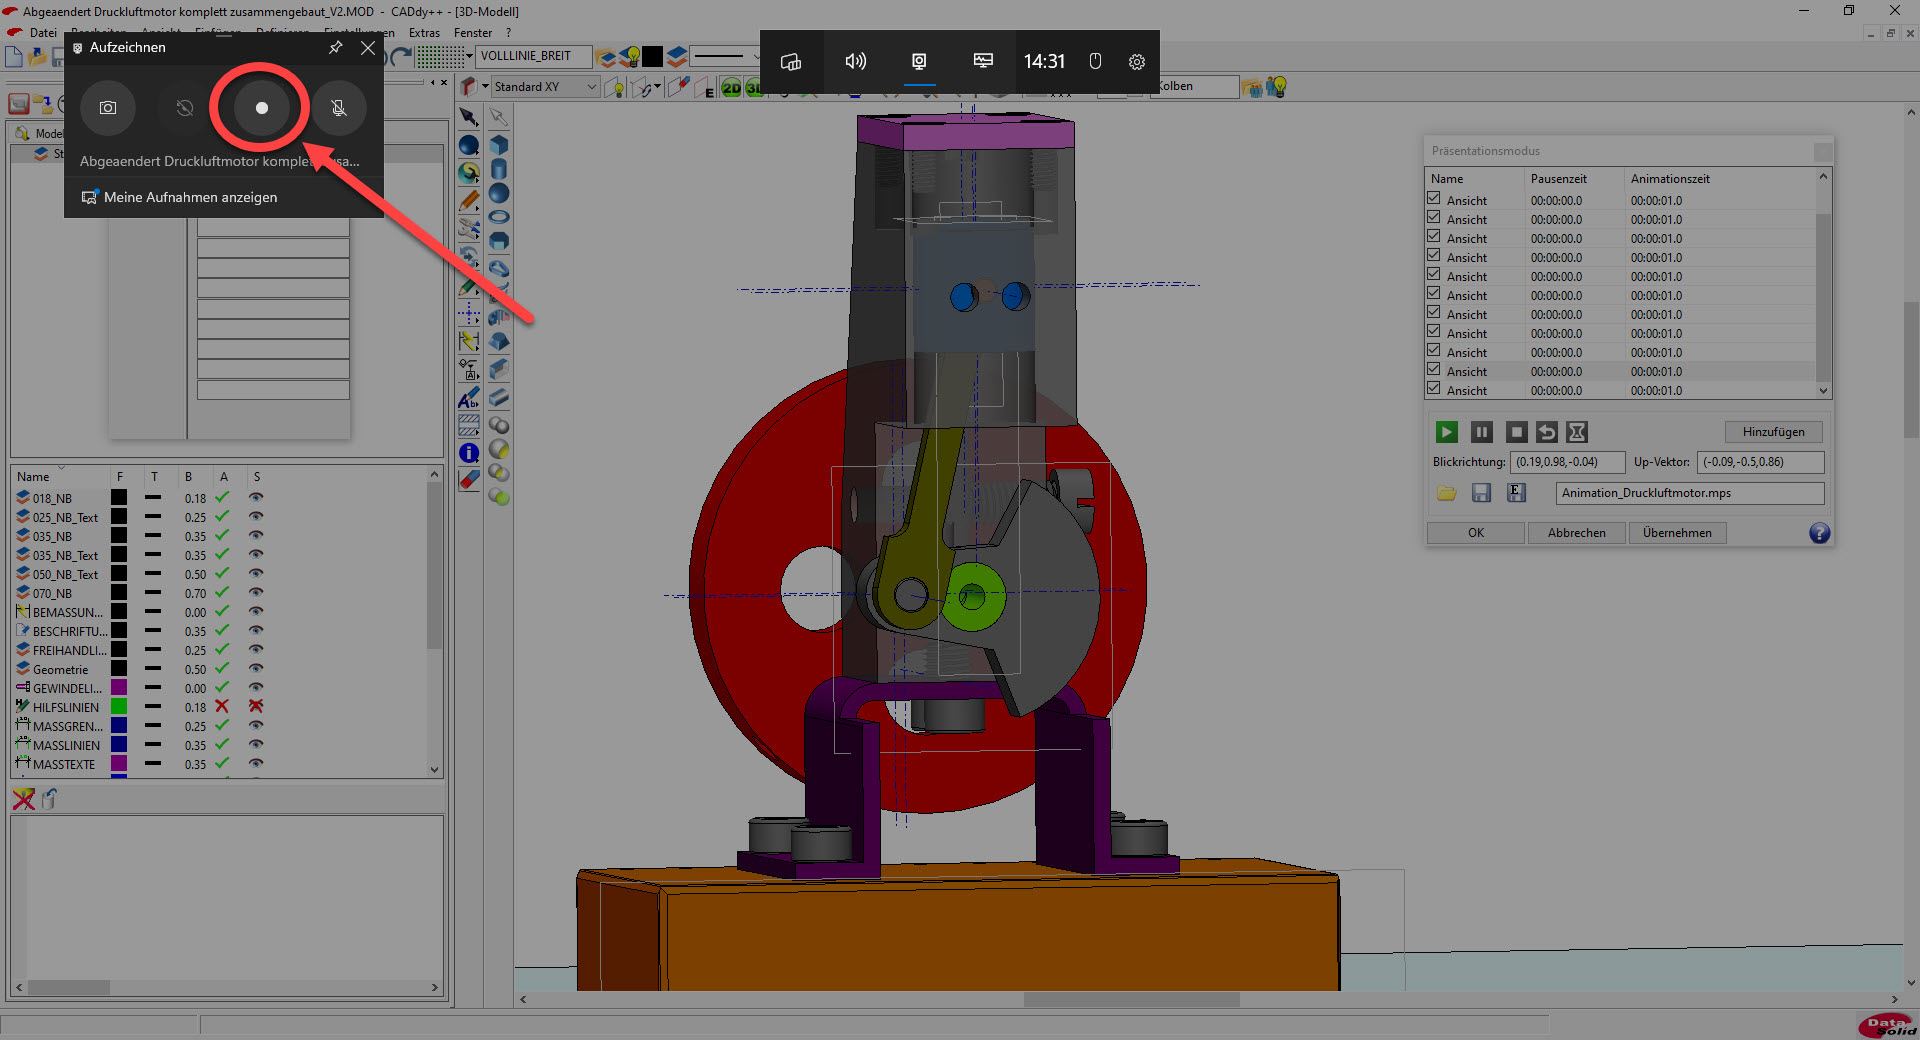The width and height of the screenshot is (1920, 1040).
Task: Click the delete layer red X icon
Action: [23, 799]
